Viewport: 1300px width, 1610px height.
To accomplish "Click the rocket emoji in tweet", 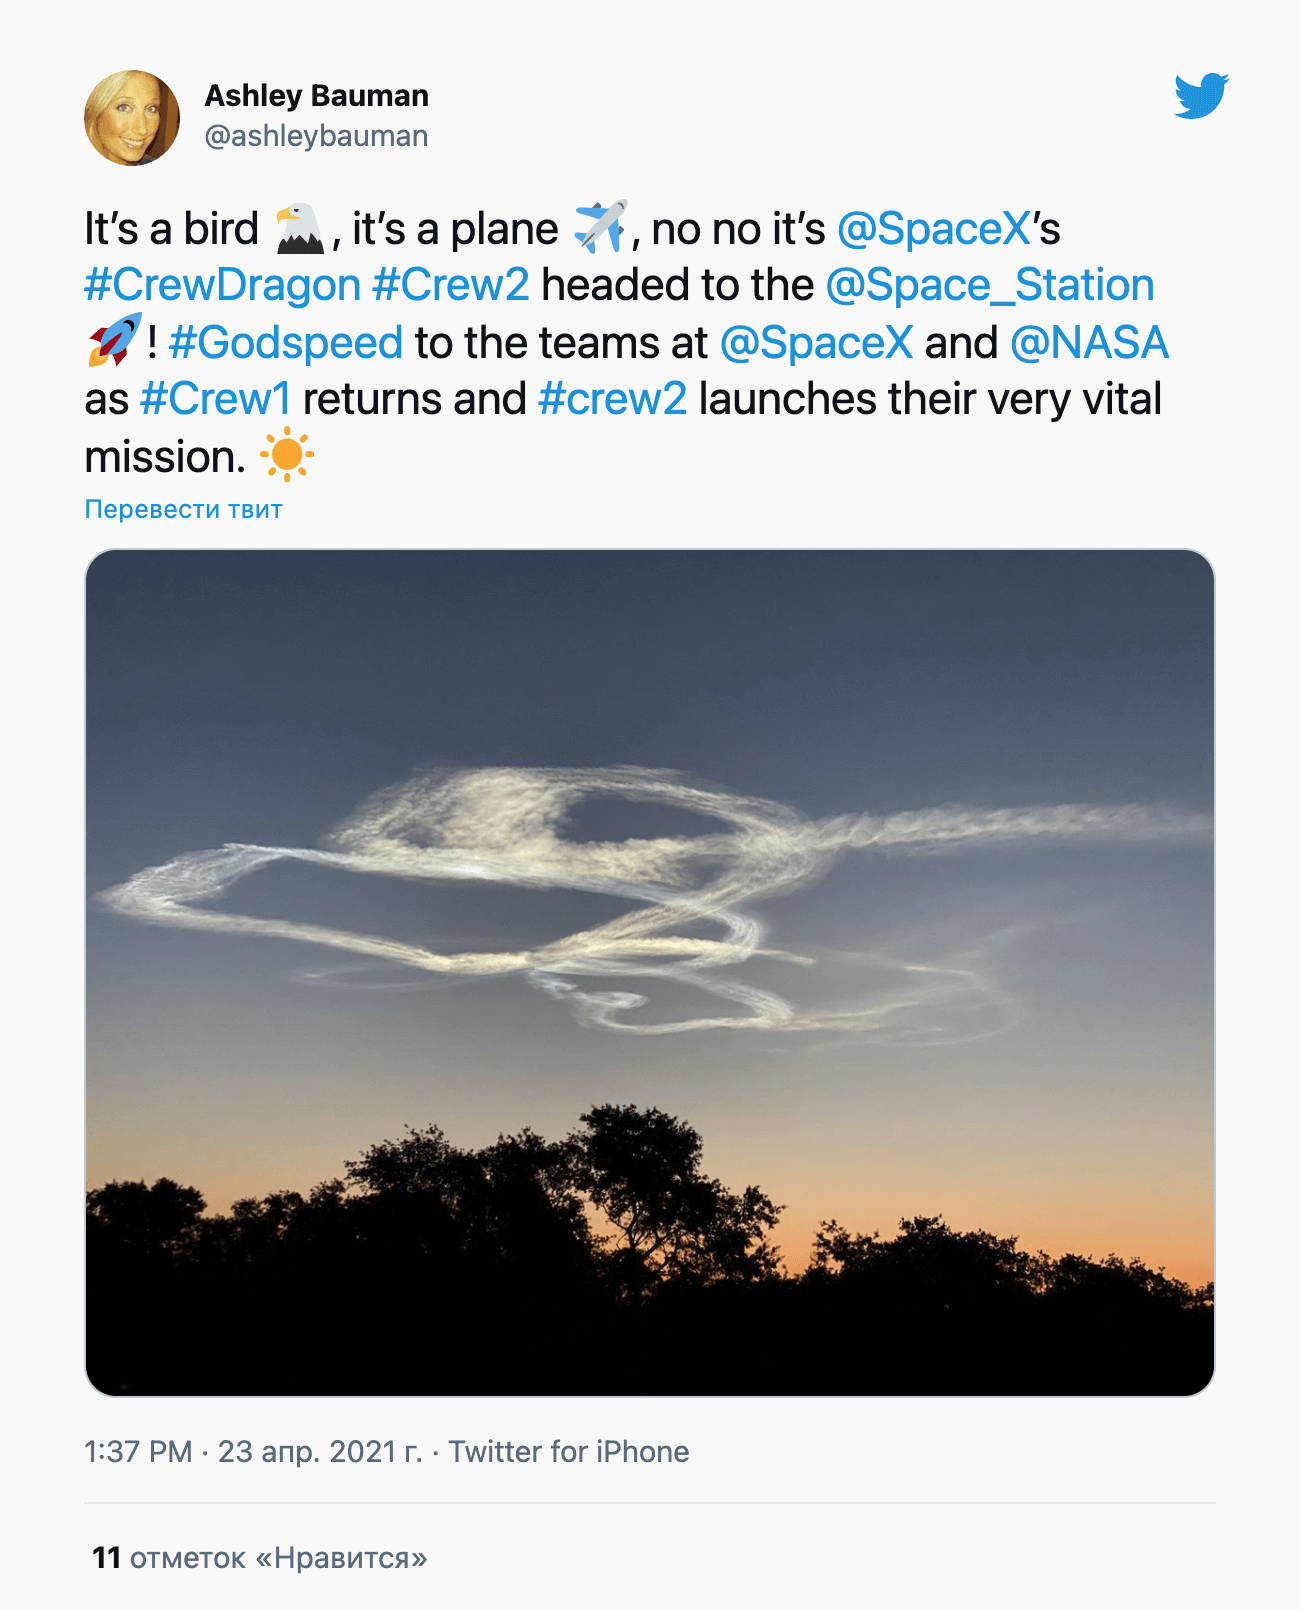I will coord(114,340).
